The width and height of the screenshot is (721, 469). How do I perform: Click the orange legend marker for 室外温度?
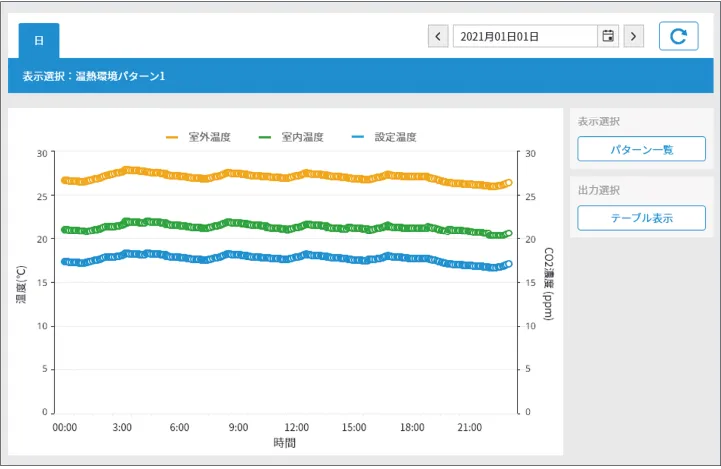172,137
